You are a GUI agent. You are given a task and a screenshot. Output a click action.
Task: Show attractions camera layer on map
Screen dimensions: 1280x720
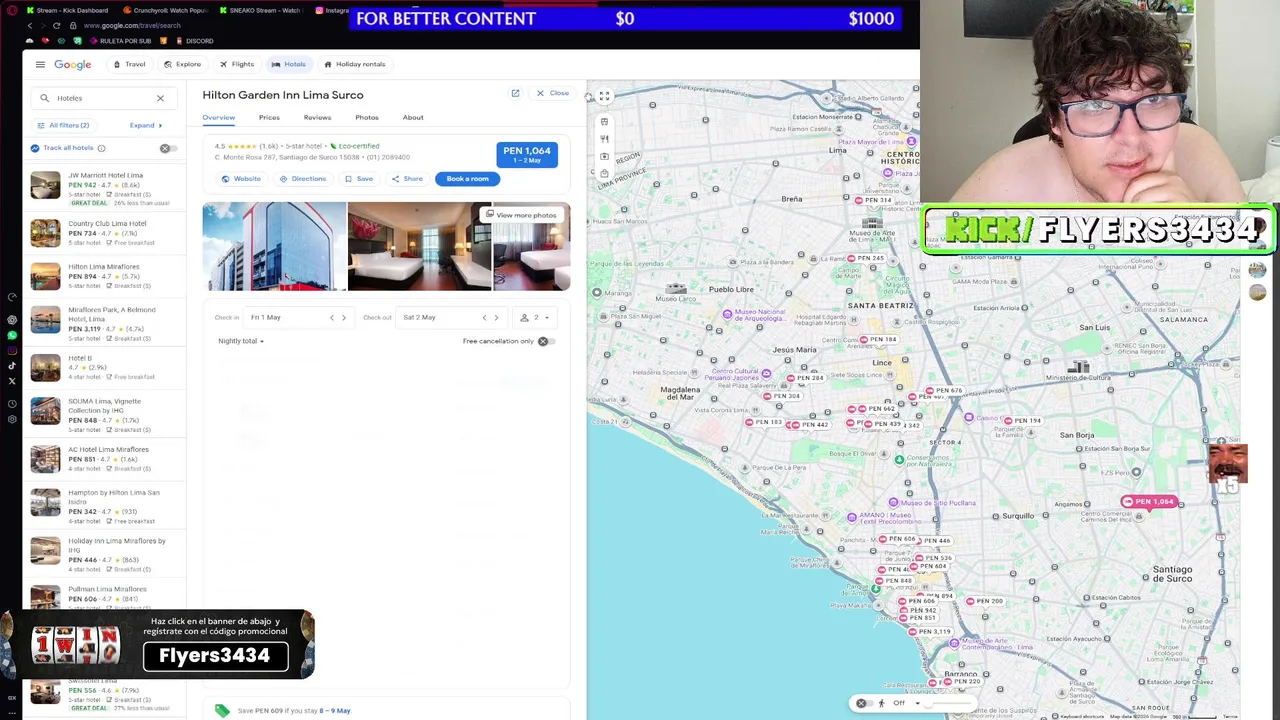coord(604,156)
